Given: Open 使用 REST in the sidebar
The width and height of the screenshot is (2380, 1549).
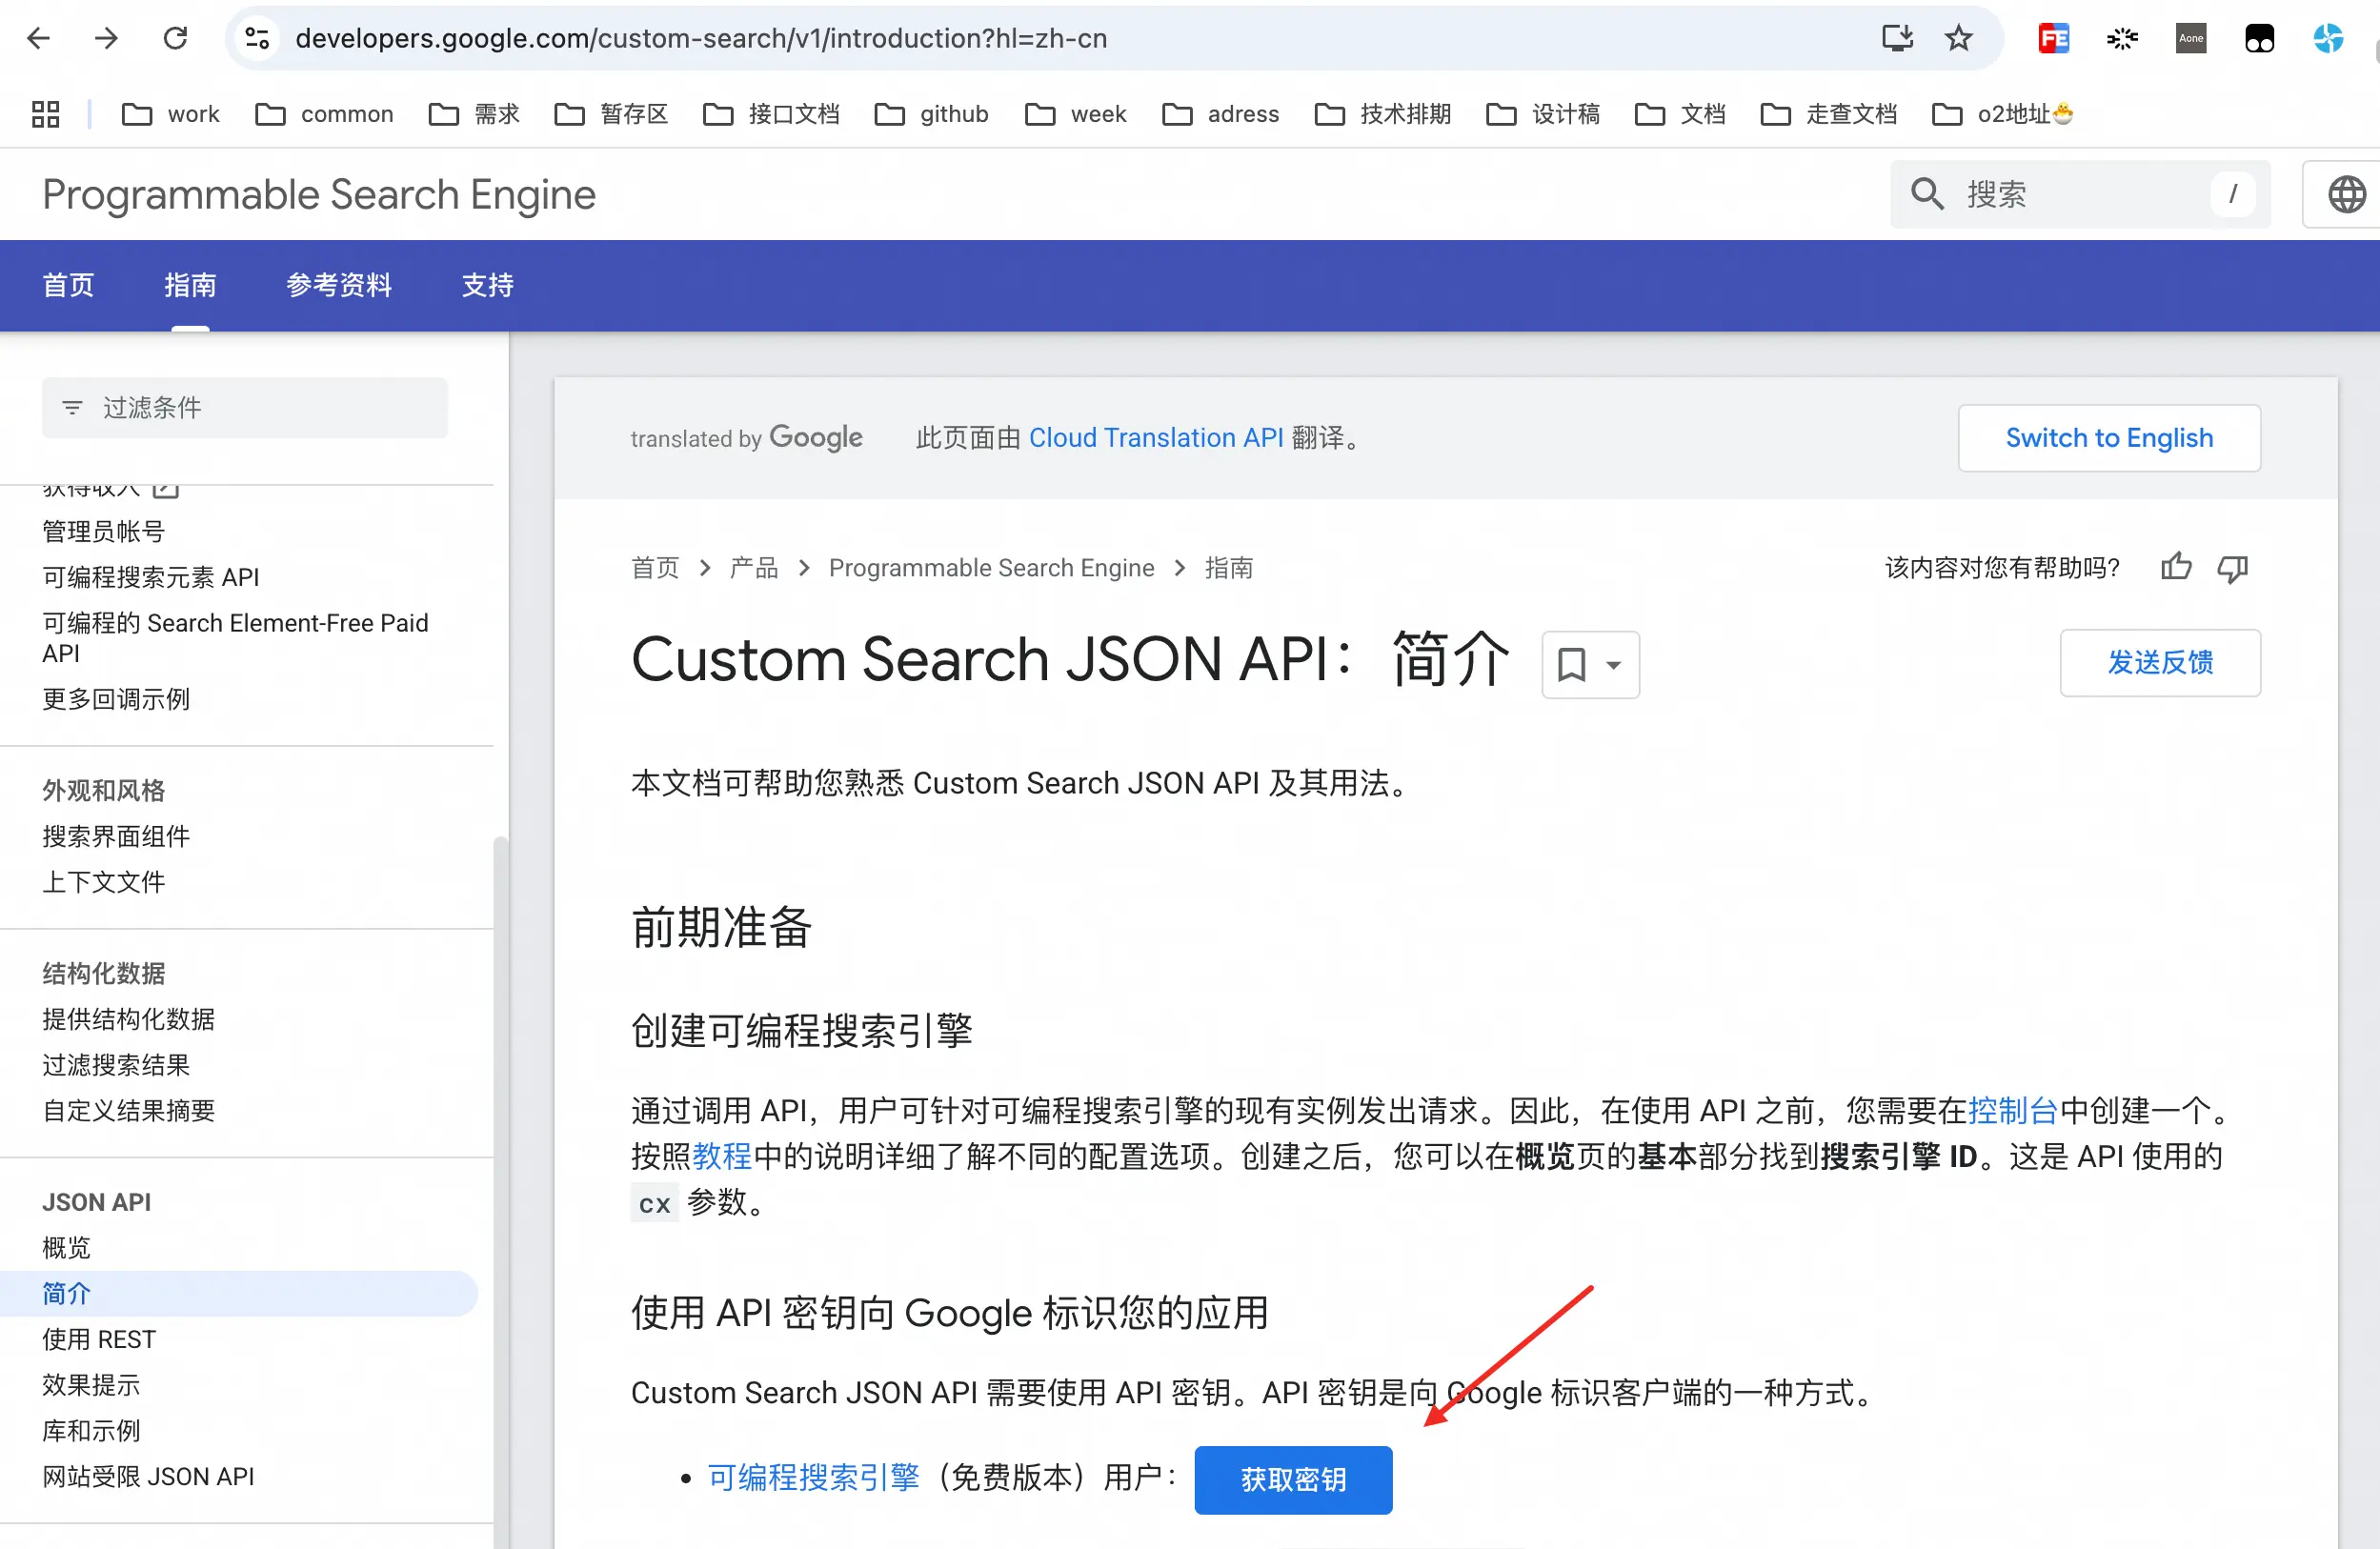Looking at the screenshot, I should point(99,1339).
